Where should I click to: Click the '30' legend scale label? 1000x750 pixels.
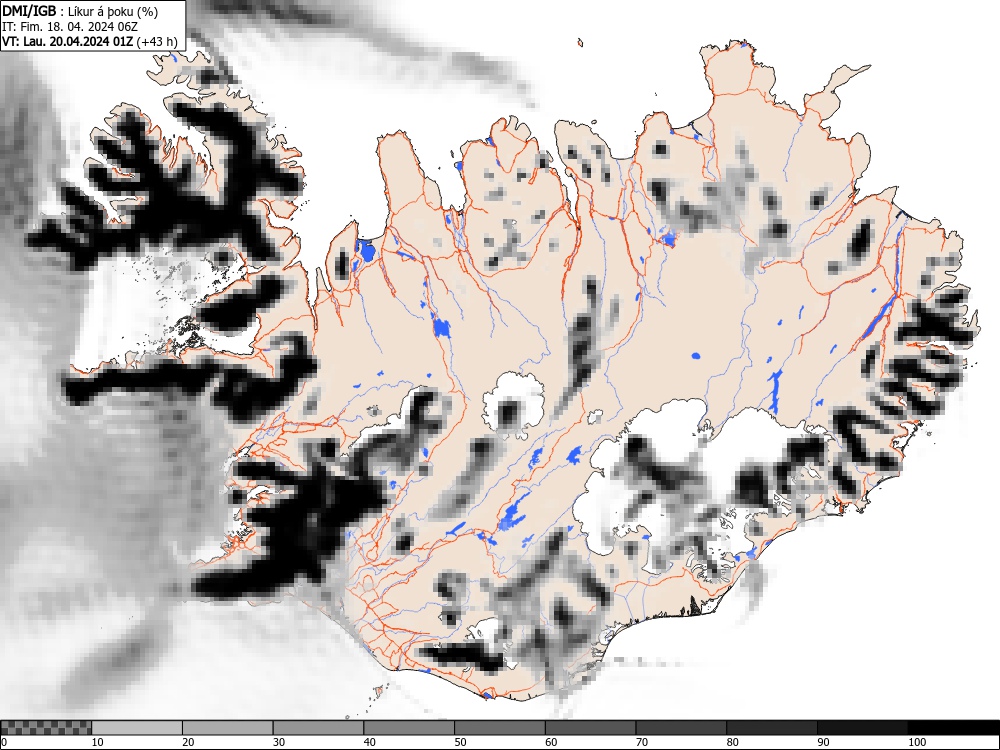click(x=279, y=742)
